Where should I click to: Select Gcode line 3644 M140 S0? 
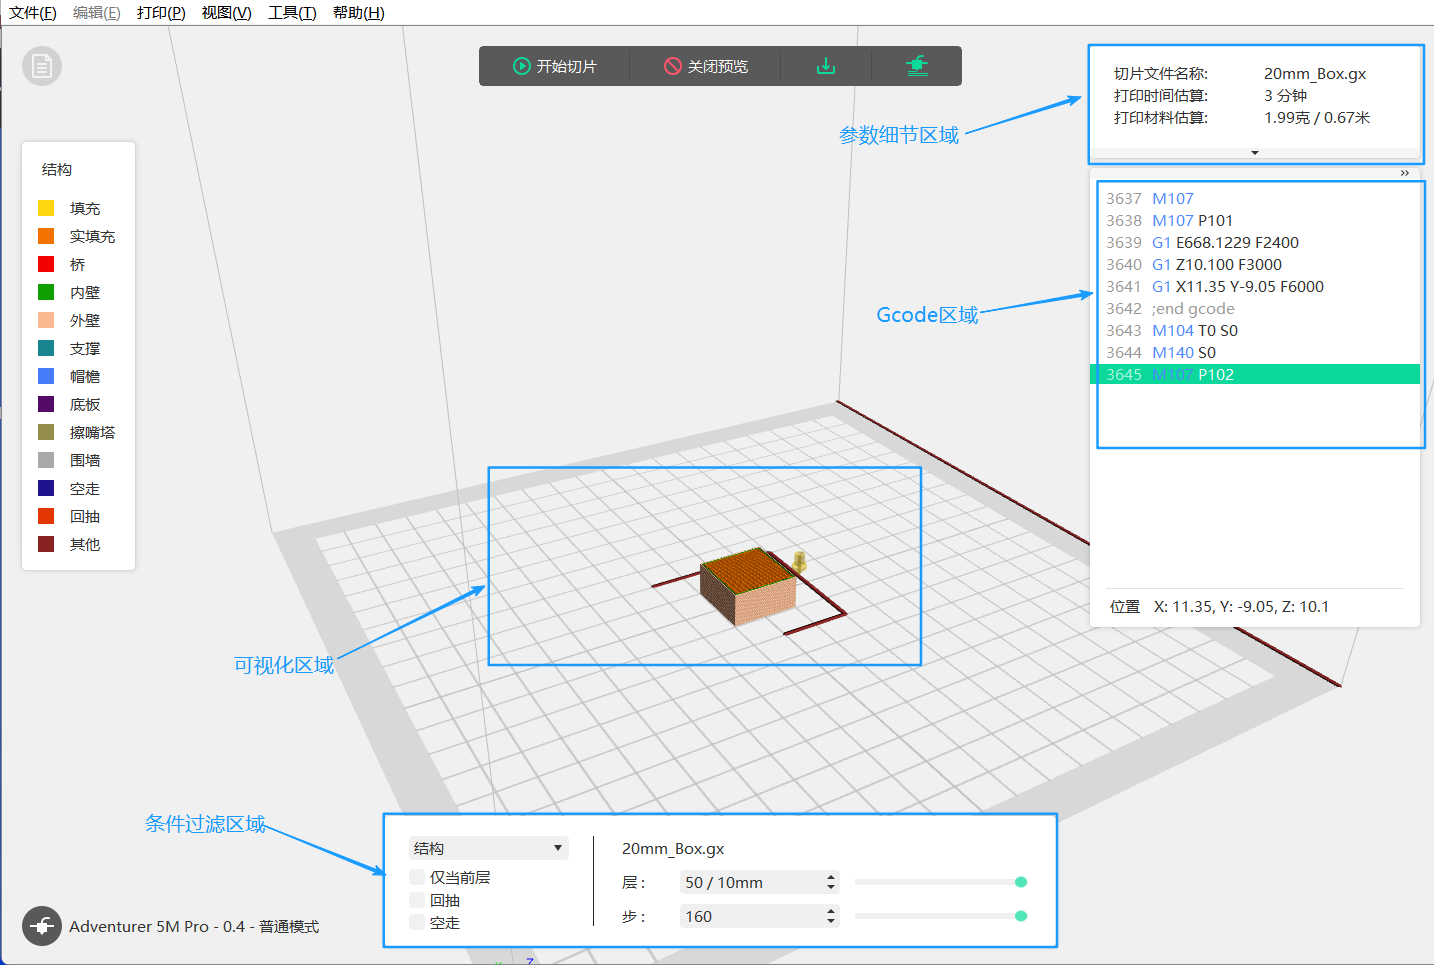pos(1255,352)
